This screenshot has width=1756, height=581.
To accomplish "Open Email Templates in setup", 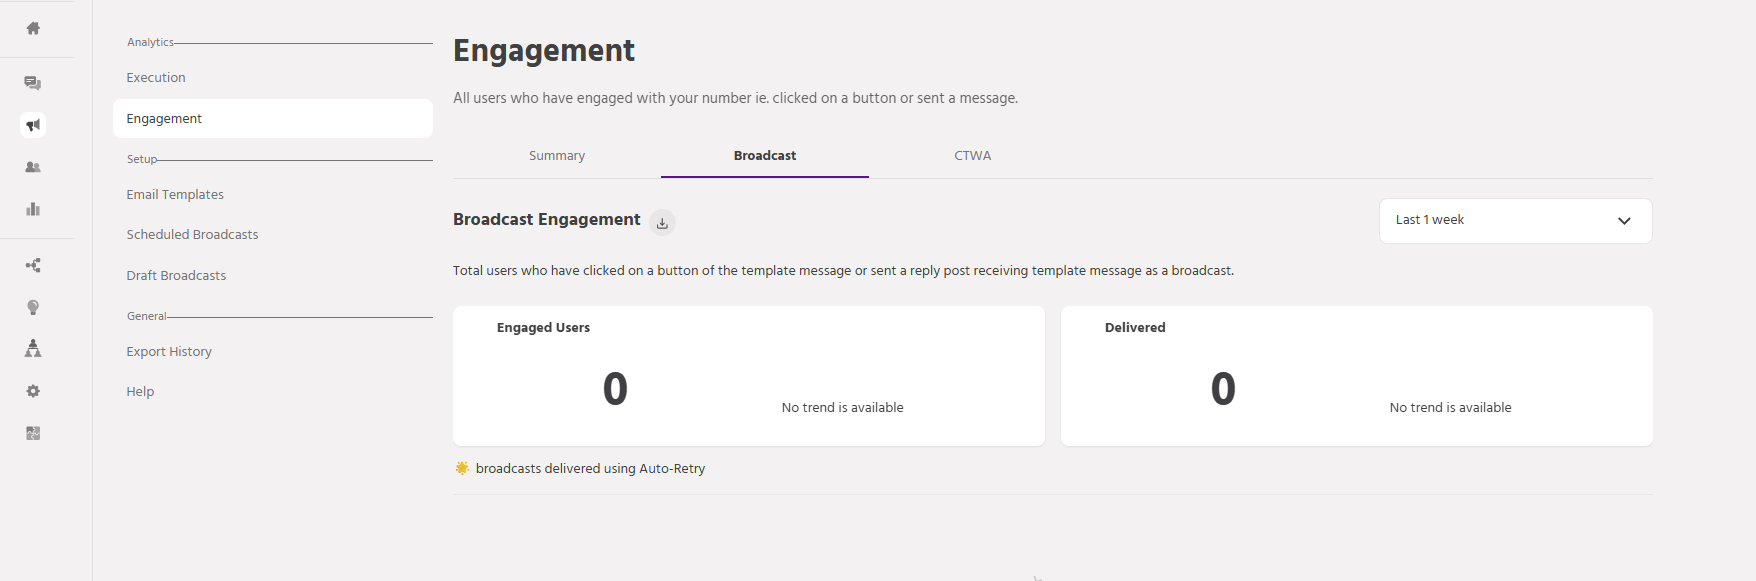I will [x=175, y=195].
